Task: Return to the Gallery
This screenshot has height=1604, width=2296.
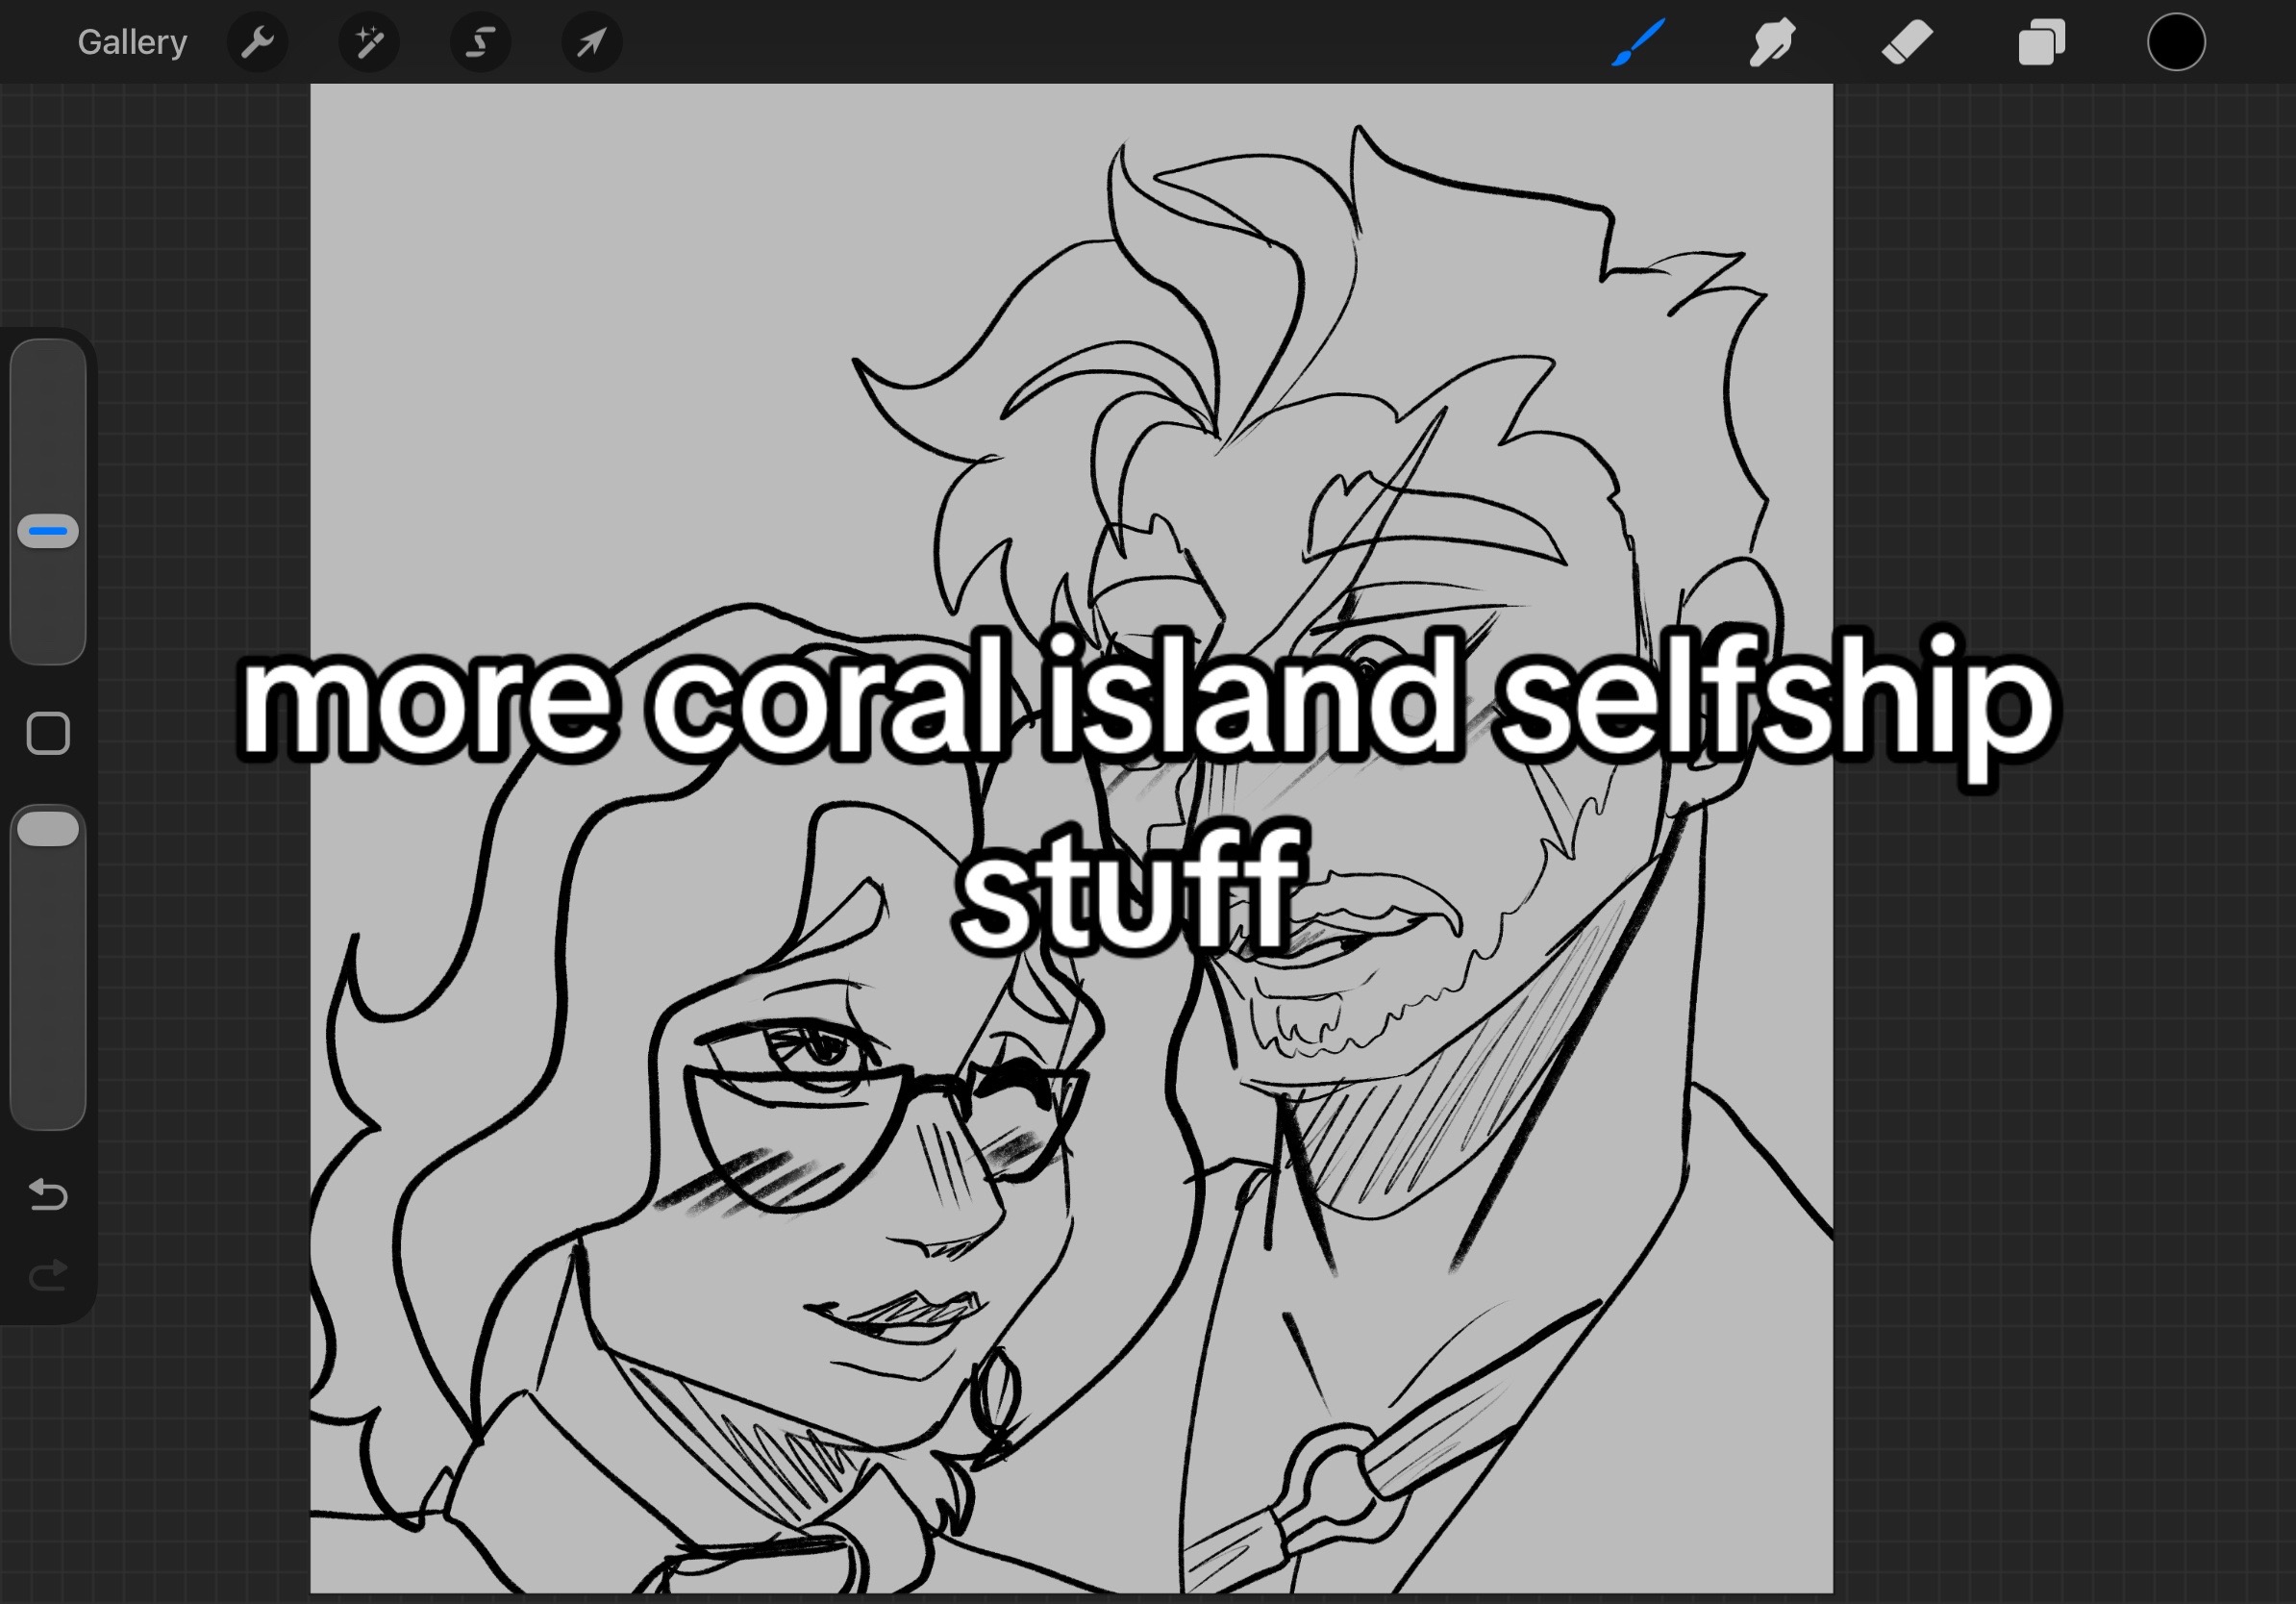Action: tap(132, 42)
